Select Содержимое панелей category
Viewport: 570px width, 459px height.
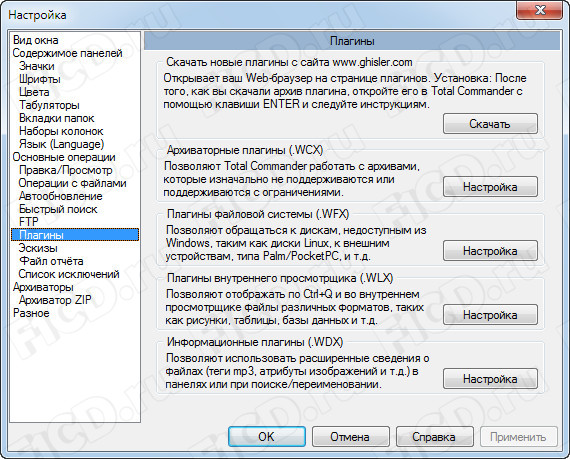[67, 53]
